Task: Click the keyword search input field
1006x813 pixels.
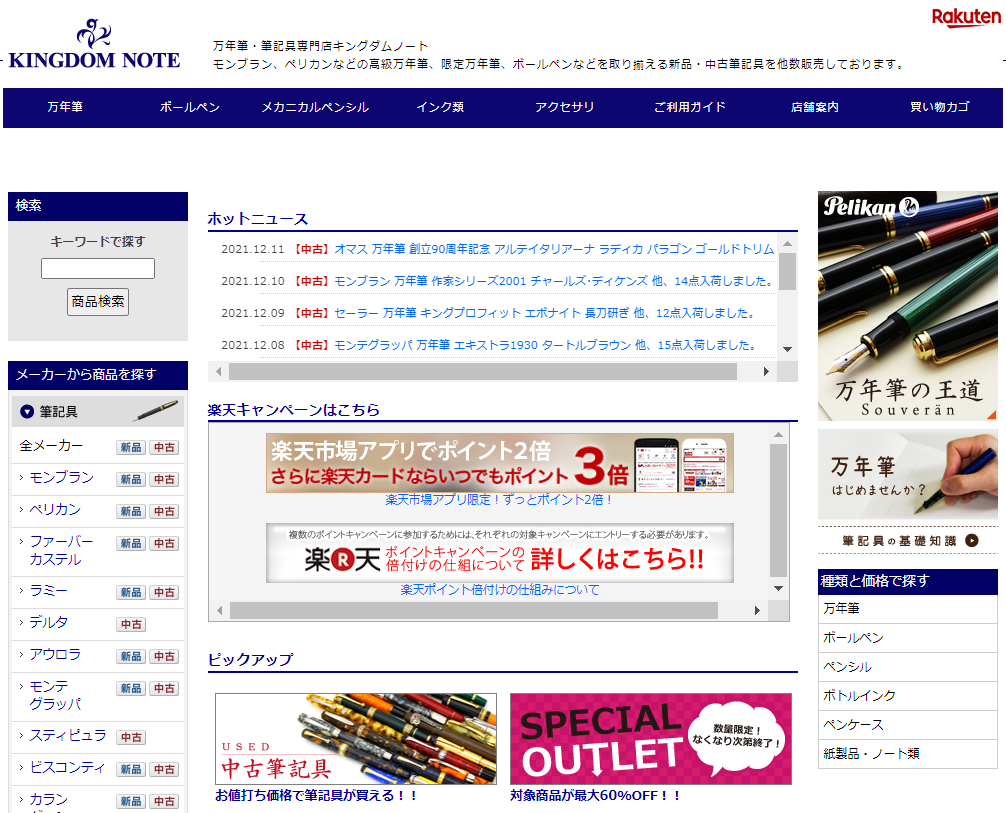Action: tap(98, 268)
